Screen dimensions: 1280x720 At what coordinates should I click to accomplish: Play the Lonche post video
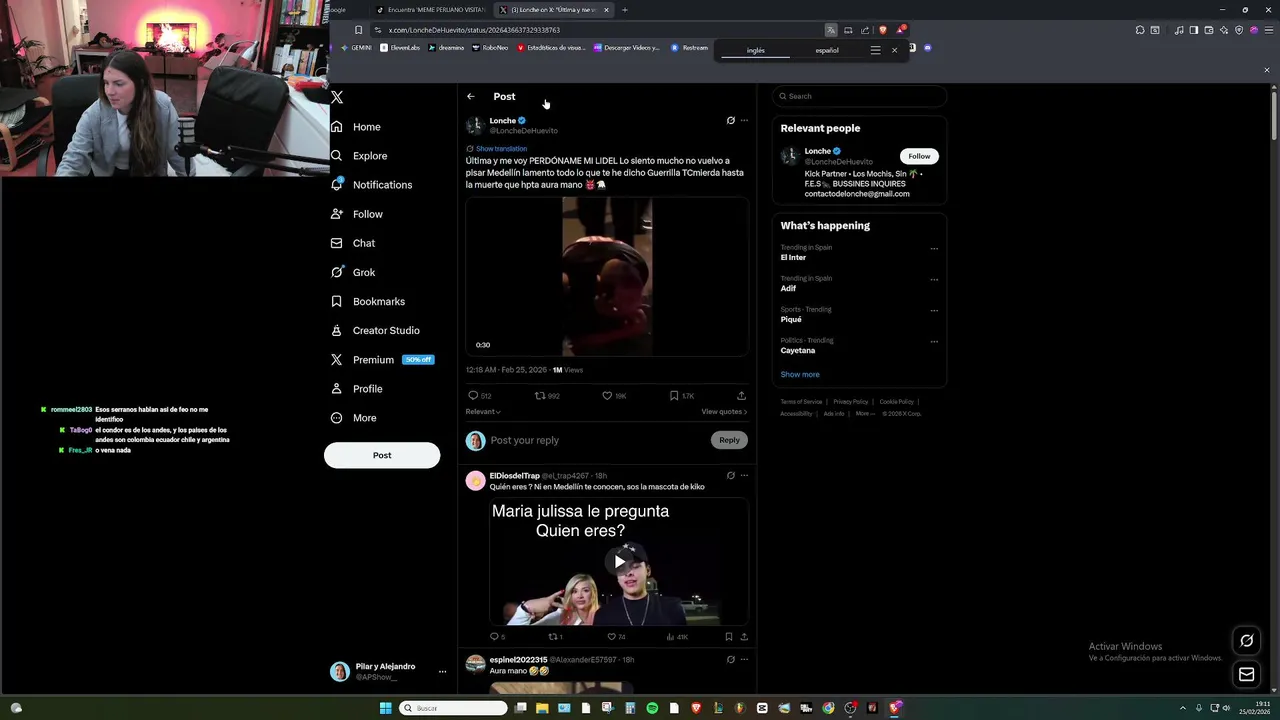[x=607, y=277]
